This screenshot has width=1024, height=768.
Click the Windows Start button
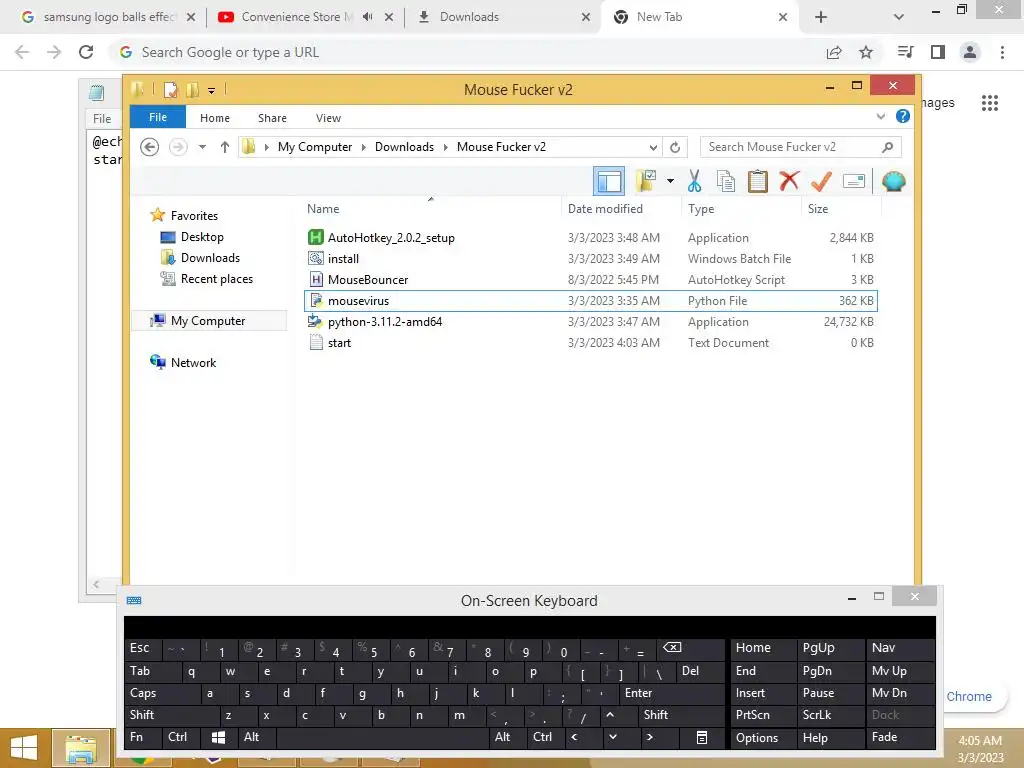[x=24, y=748]
